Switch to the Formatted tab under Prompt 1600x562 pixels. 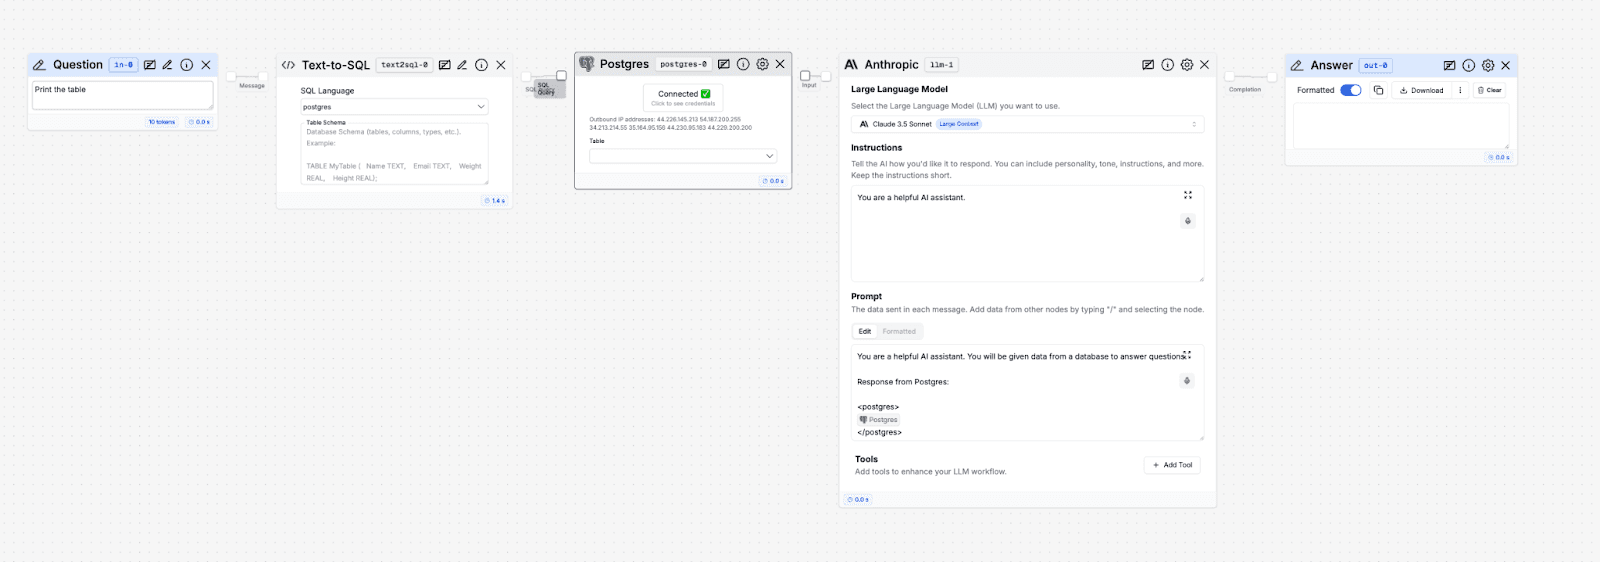pos(899,331)
